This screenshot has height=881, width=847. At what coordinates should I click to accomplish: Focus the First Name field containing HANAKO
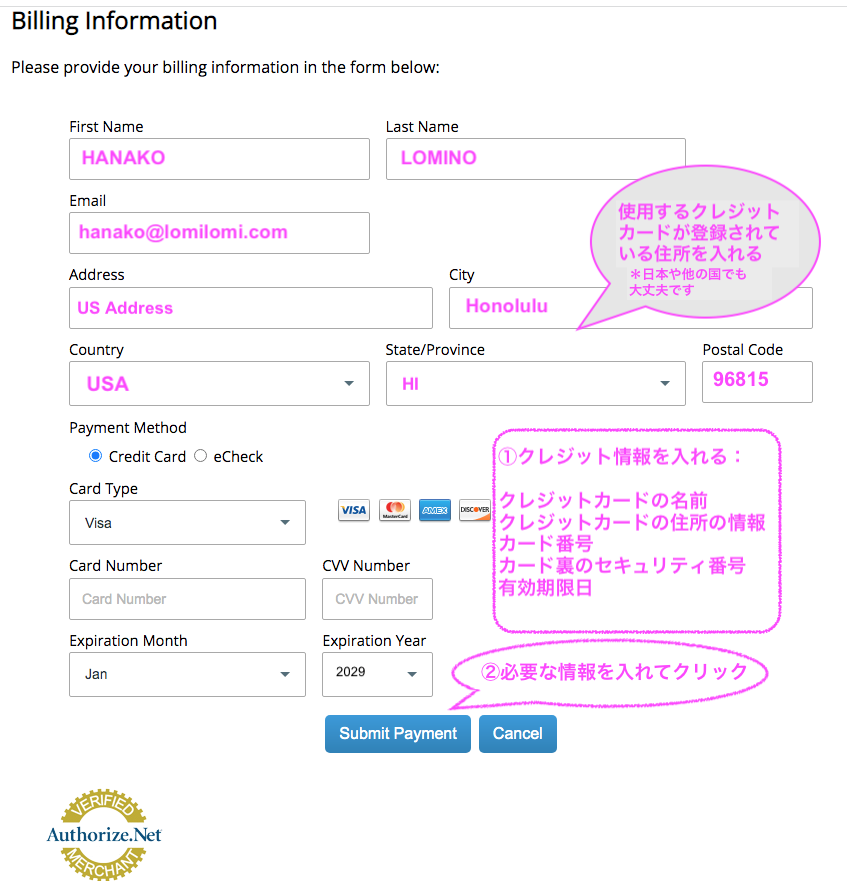coord(219,159)
